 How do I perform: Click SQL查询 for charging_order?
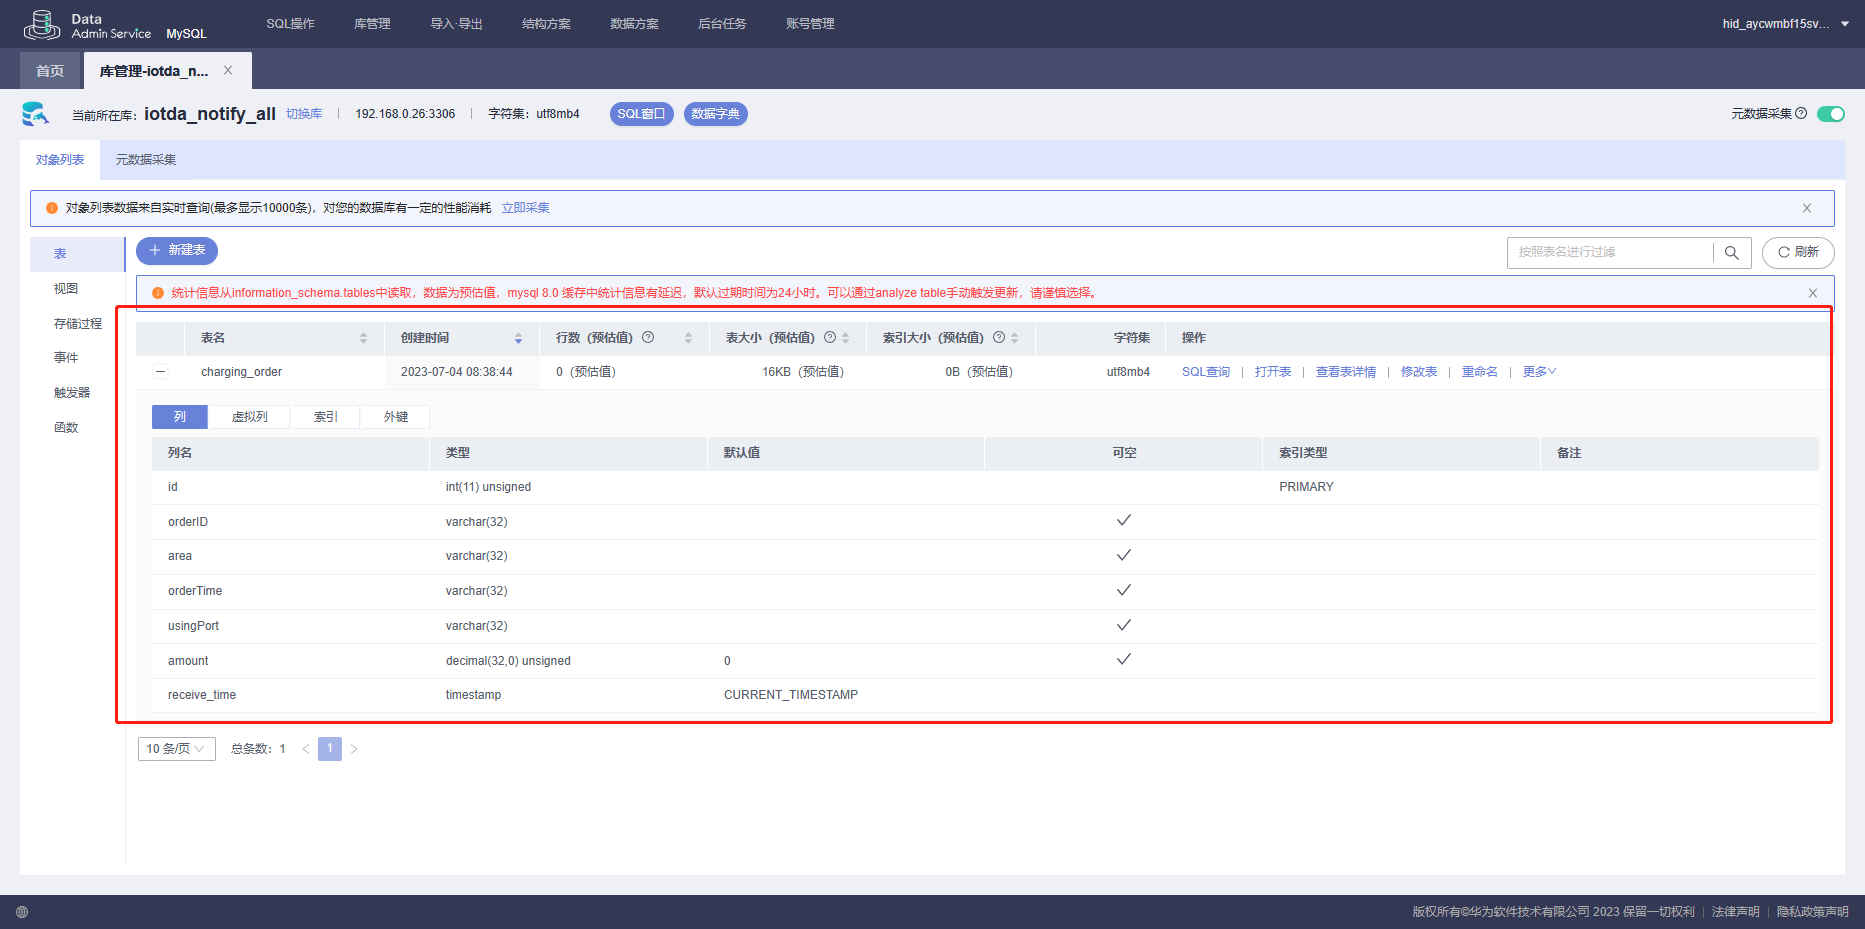1206,372
